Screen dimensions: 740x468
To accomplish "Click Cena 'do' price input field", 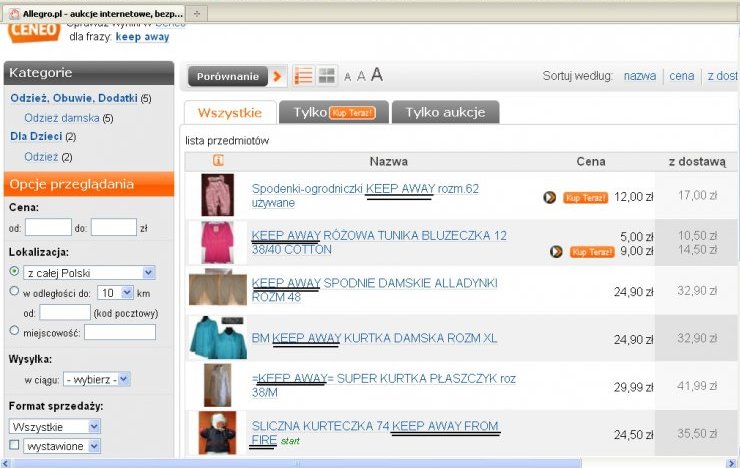I will click(x=114, y=227).
